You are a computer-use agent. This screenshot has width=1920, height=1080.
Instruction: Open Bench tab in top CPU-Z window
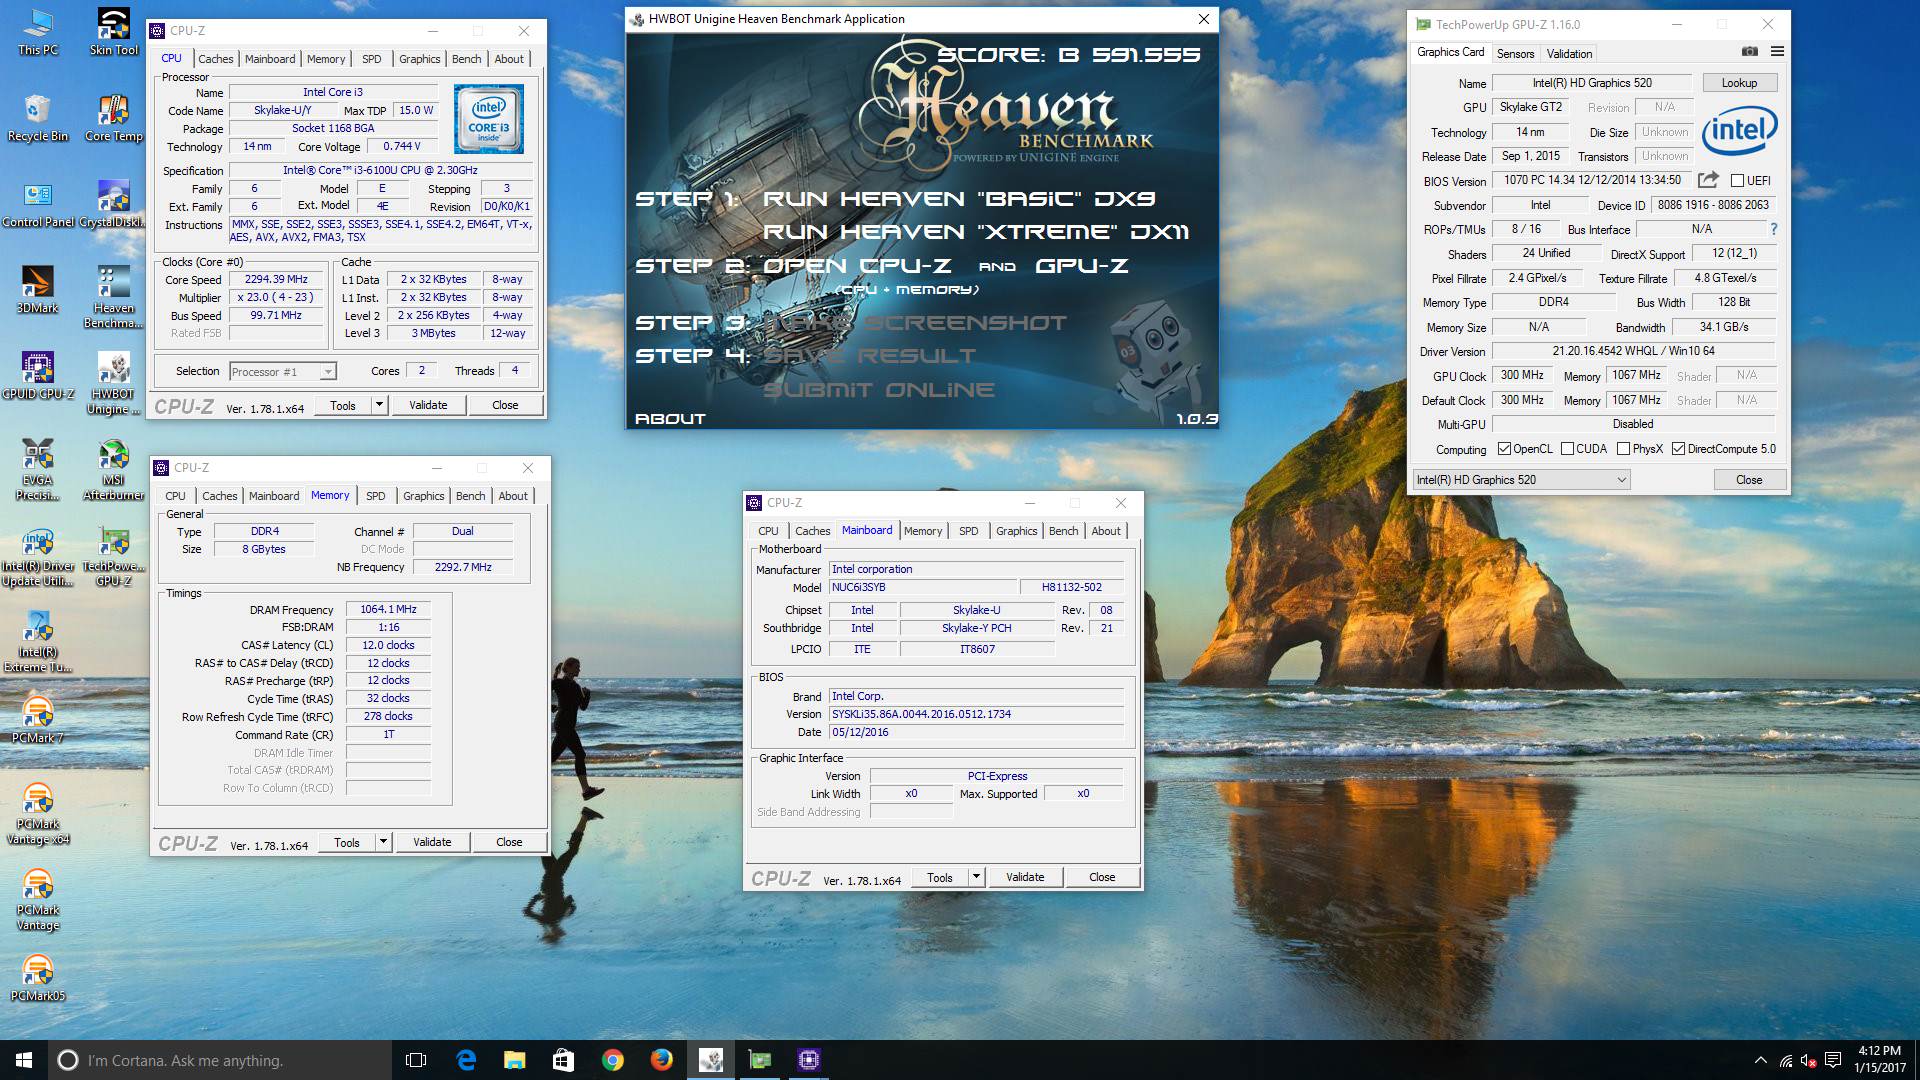(466, 59)
